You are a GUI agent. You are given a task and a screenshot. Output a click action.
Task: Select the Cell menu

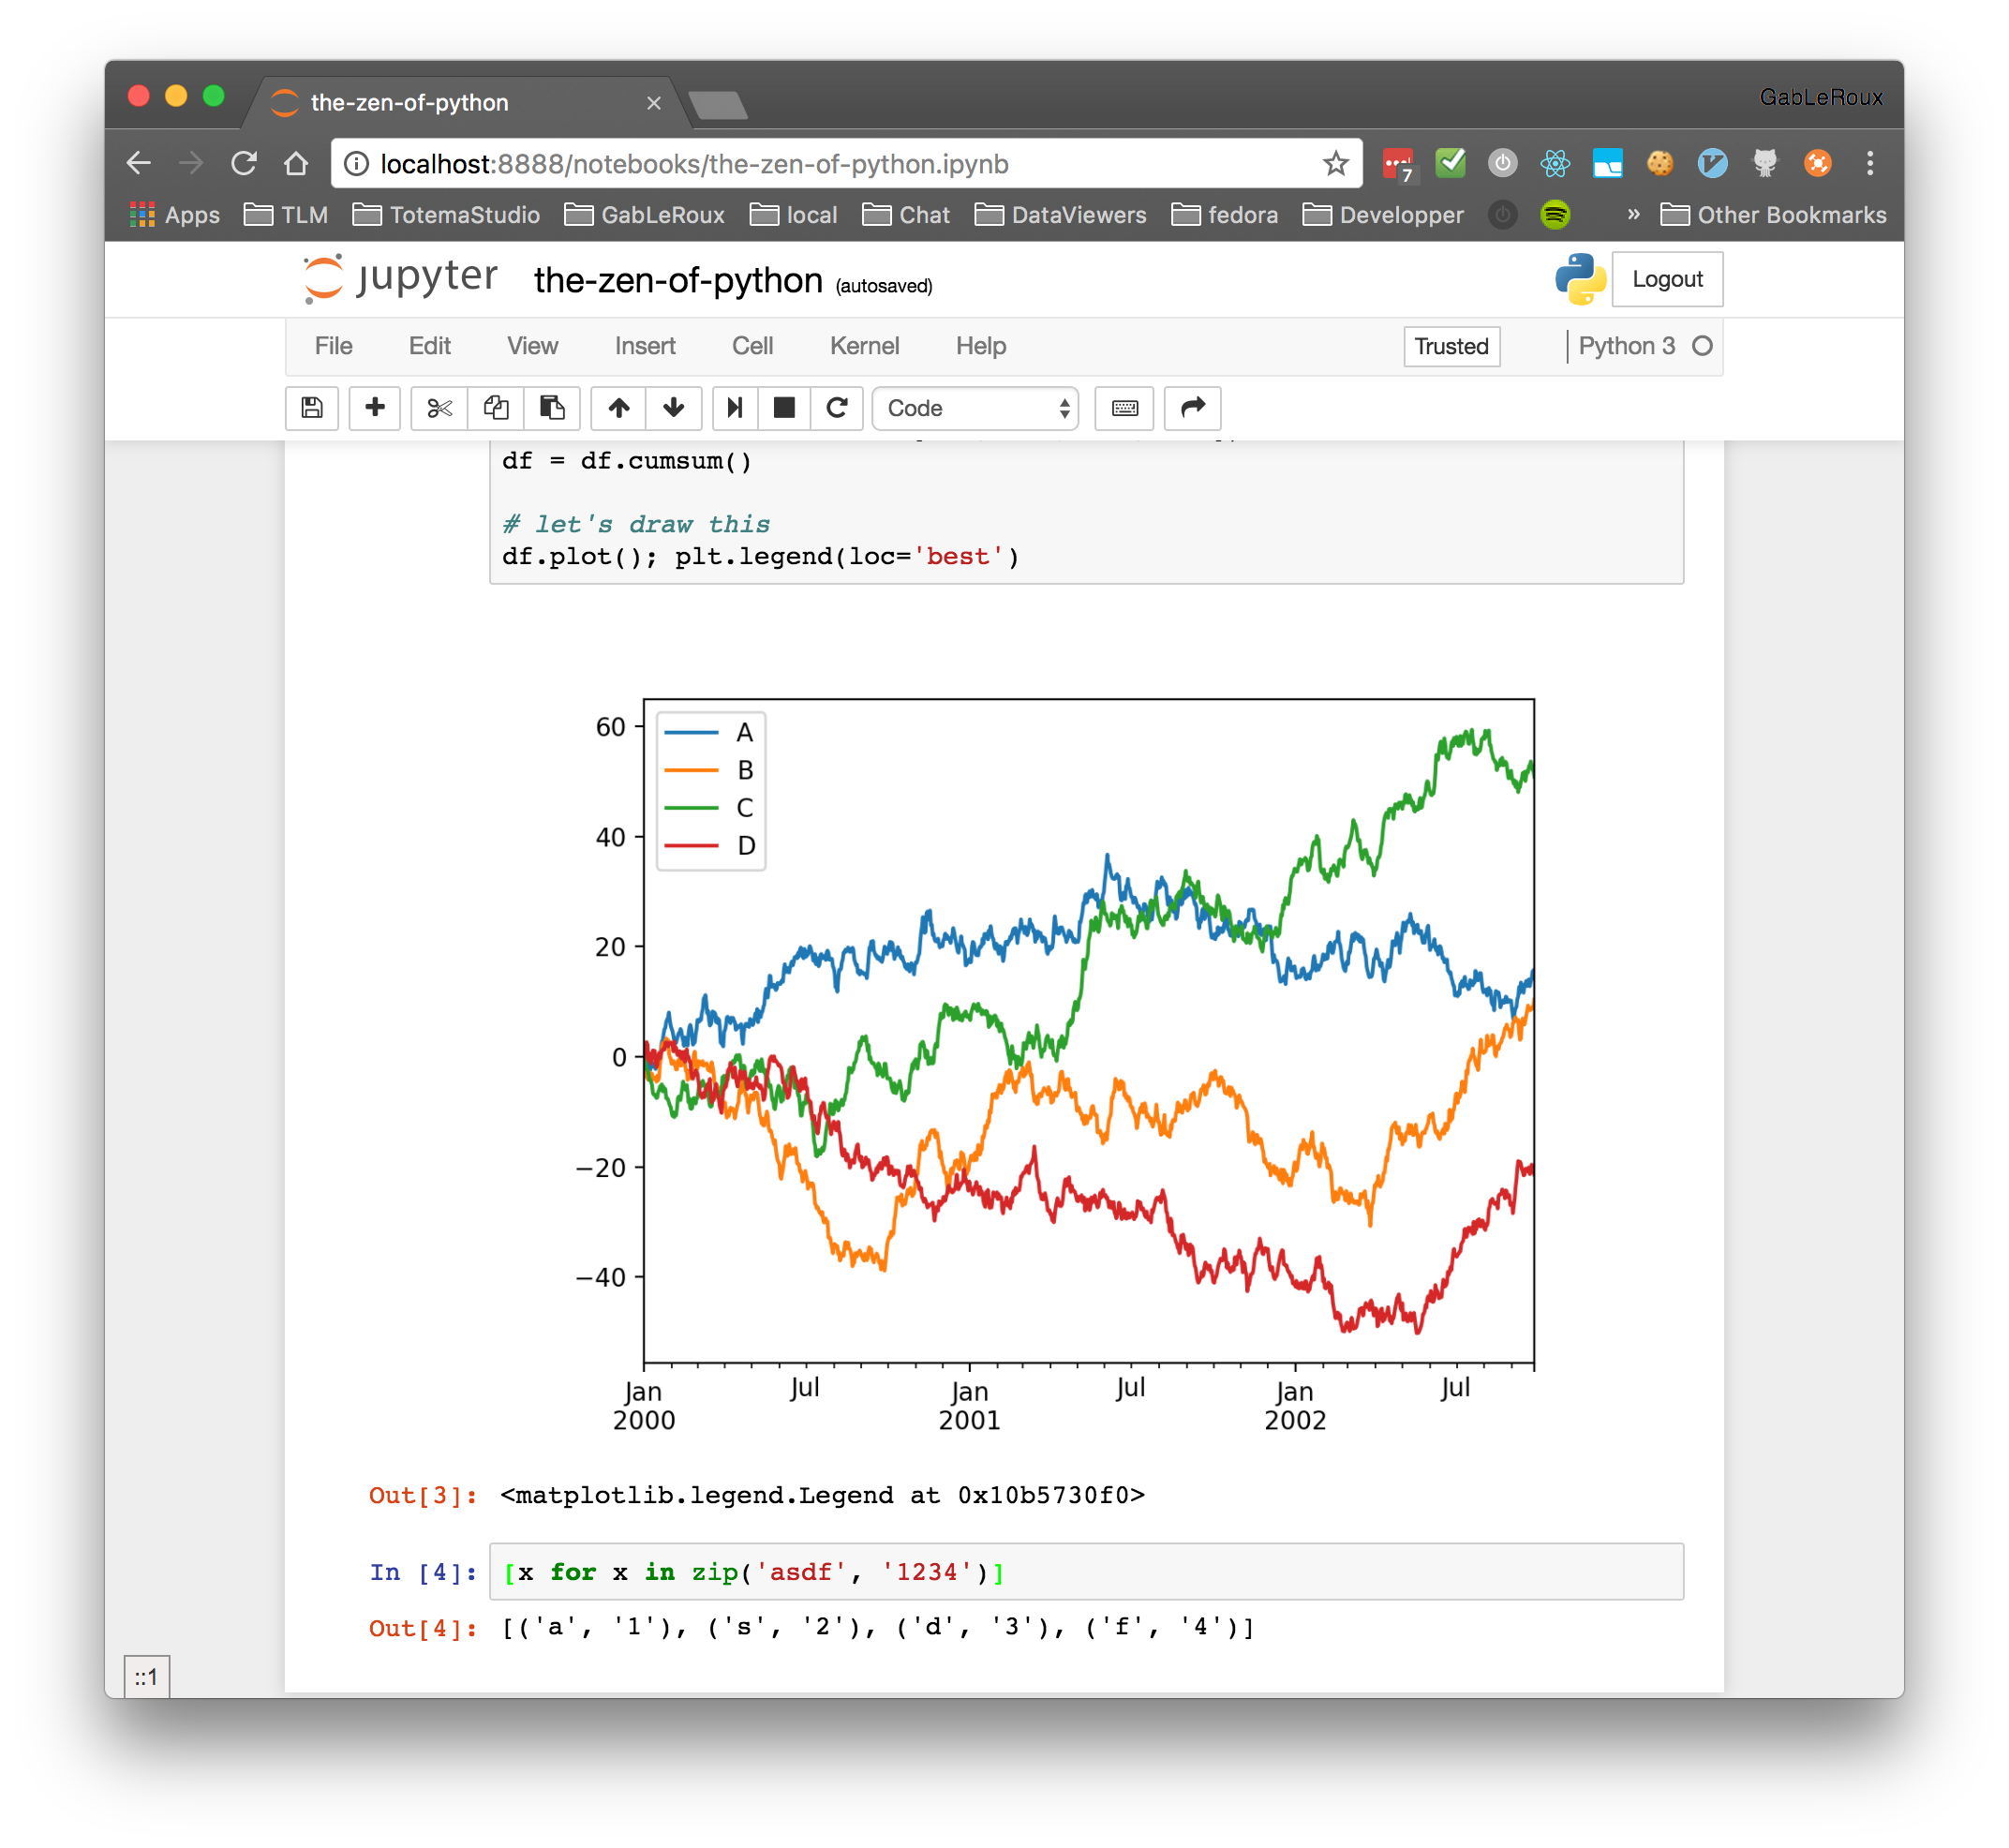tap(752, 347)
